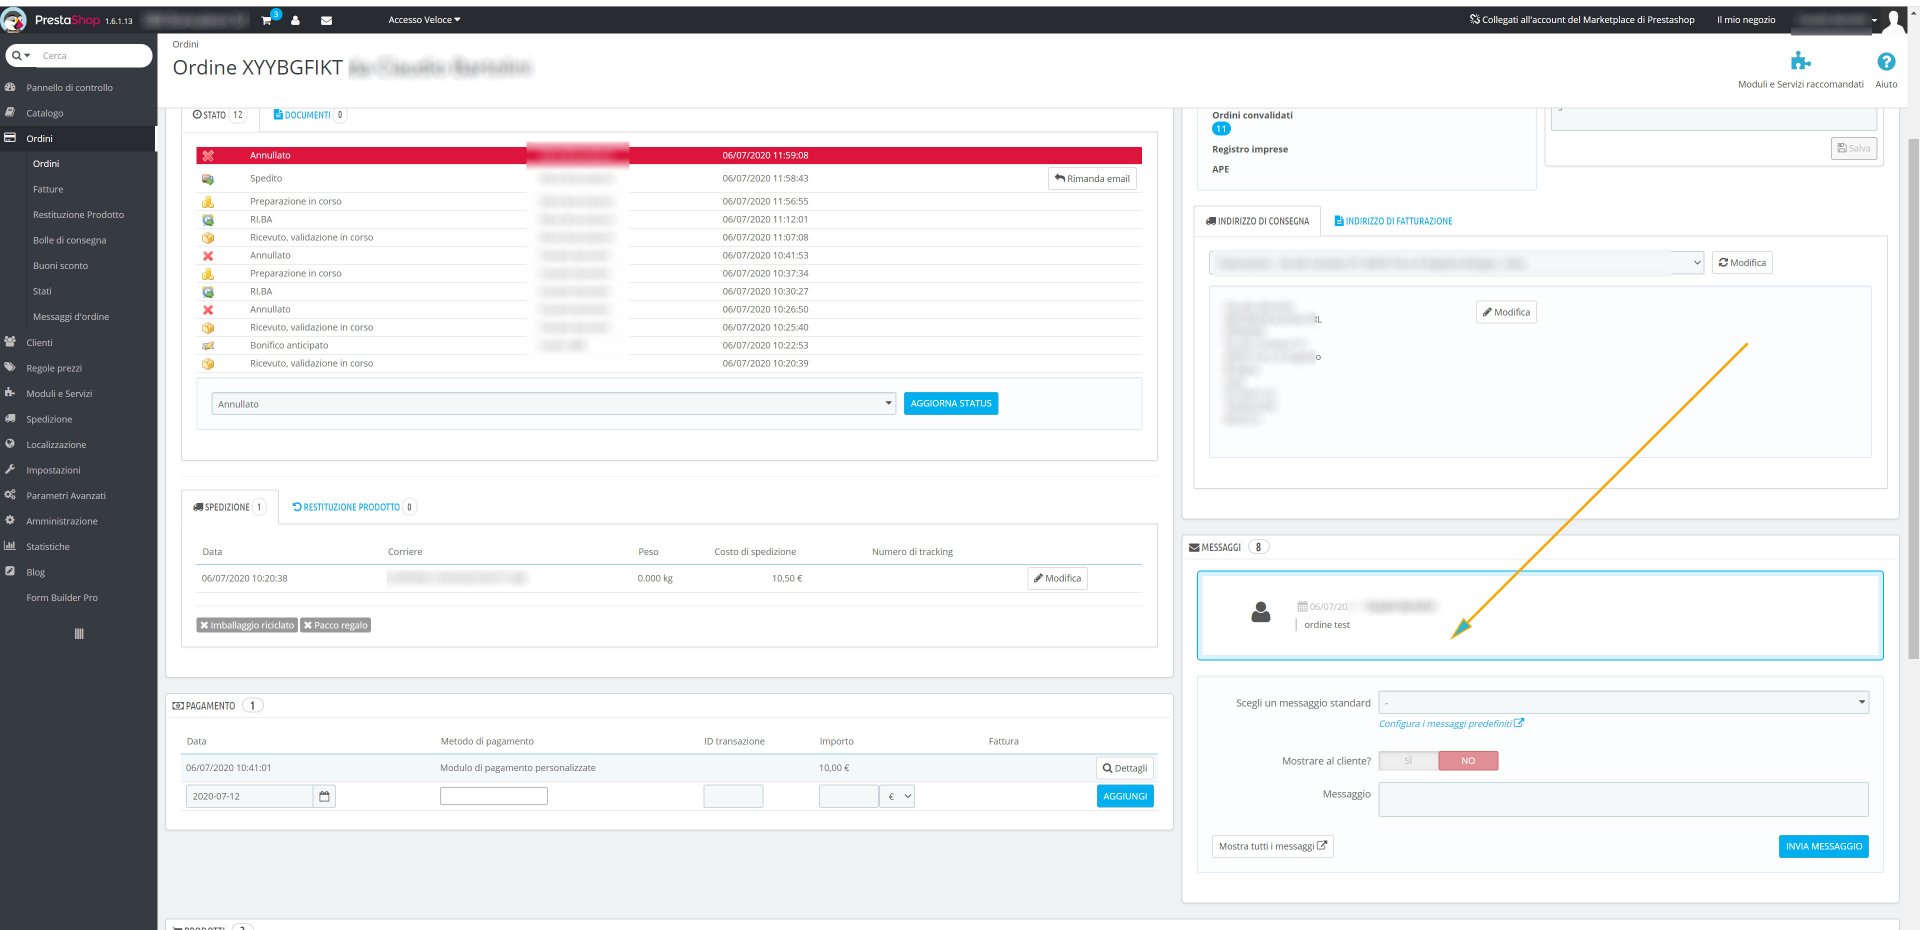Viewport: 1920px width, 930px height.
Task: Open the order status dropdown showing Annullato
Action: point(553,404)
